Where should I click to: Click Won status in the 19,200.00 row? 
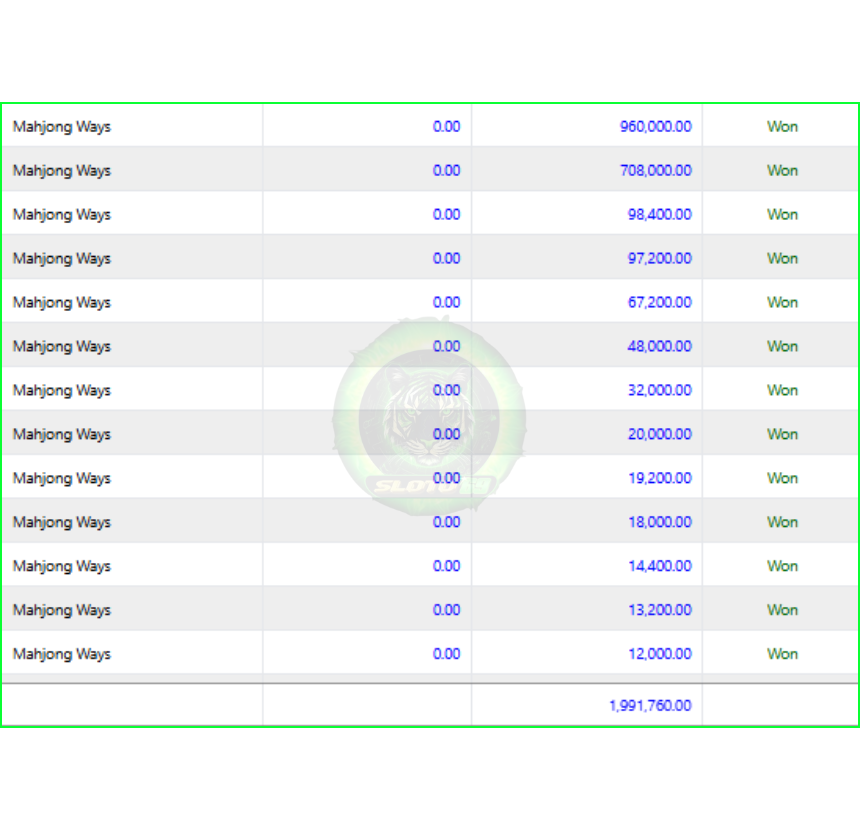point(782,478)
